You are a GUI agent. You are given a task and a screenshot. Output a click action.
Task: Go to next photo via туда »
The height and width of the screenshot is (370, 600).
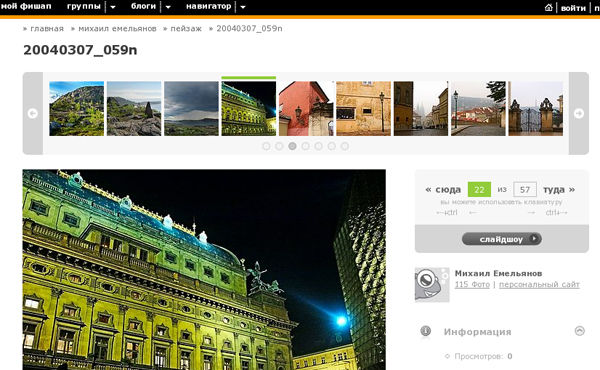coord(559,189)
